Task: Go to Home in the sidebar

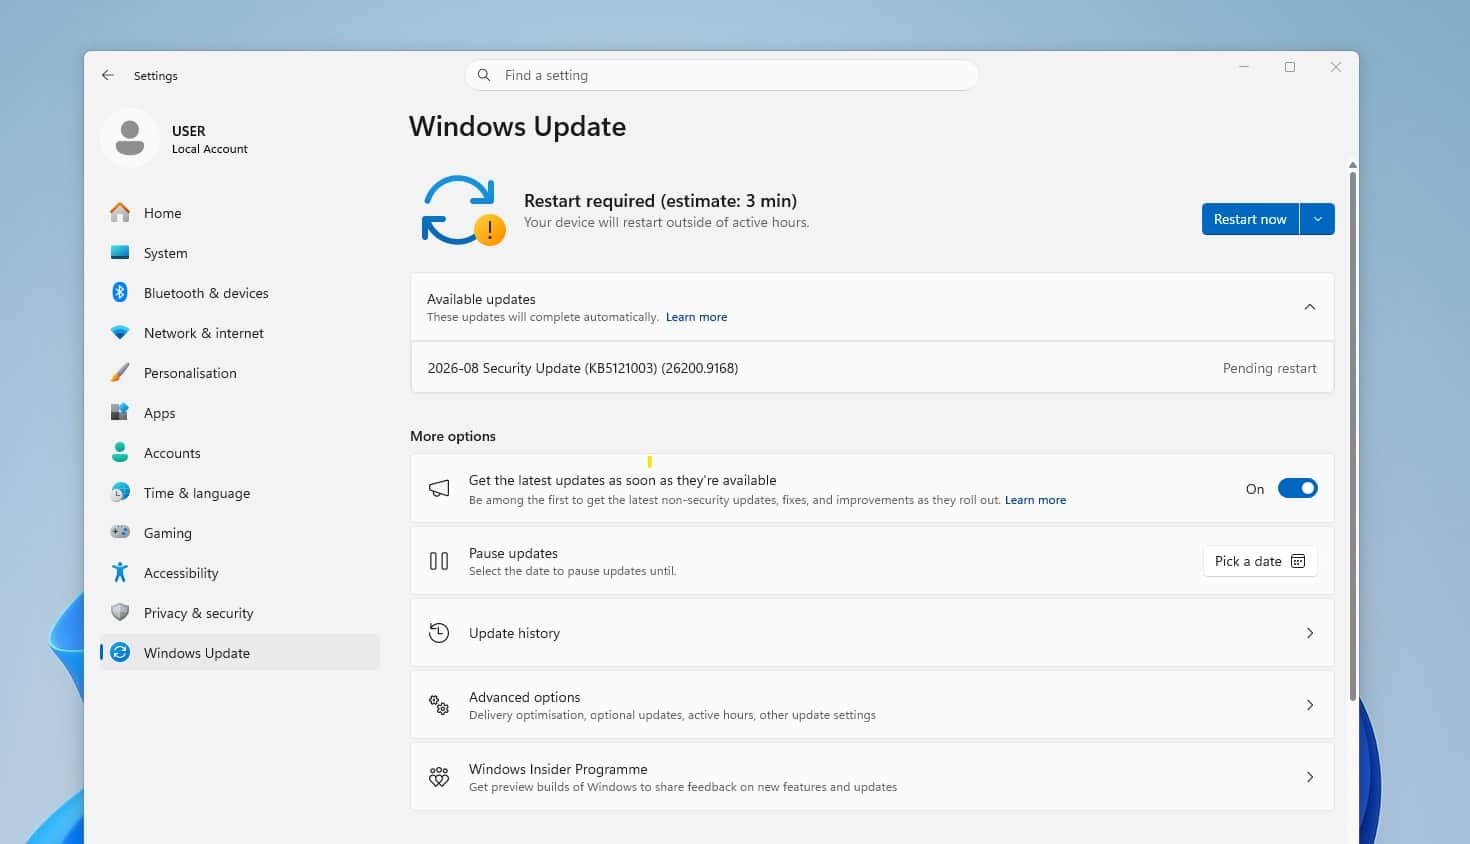Action: (240, 213)
